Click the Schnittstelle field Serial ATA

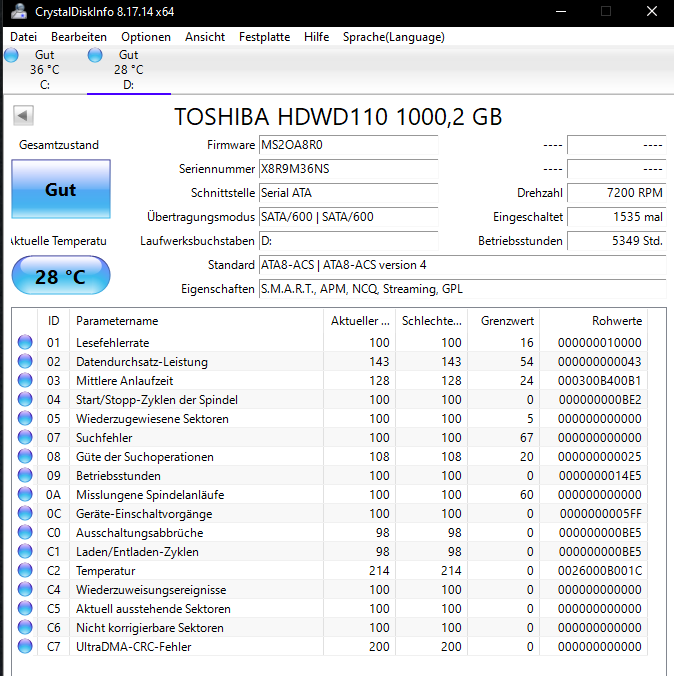tap(348, 193)
